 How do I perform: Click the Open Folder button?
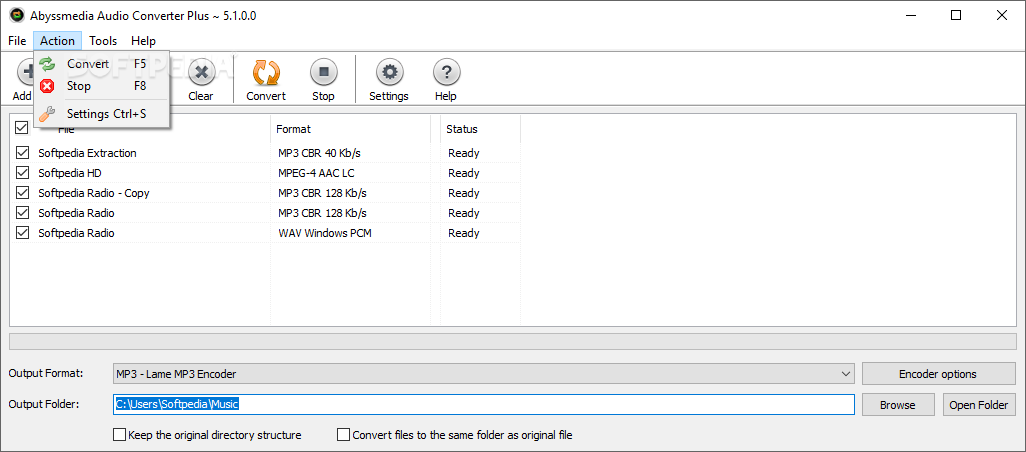(x=979, y=405)
